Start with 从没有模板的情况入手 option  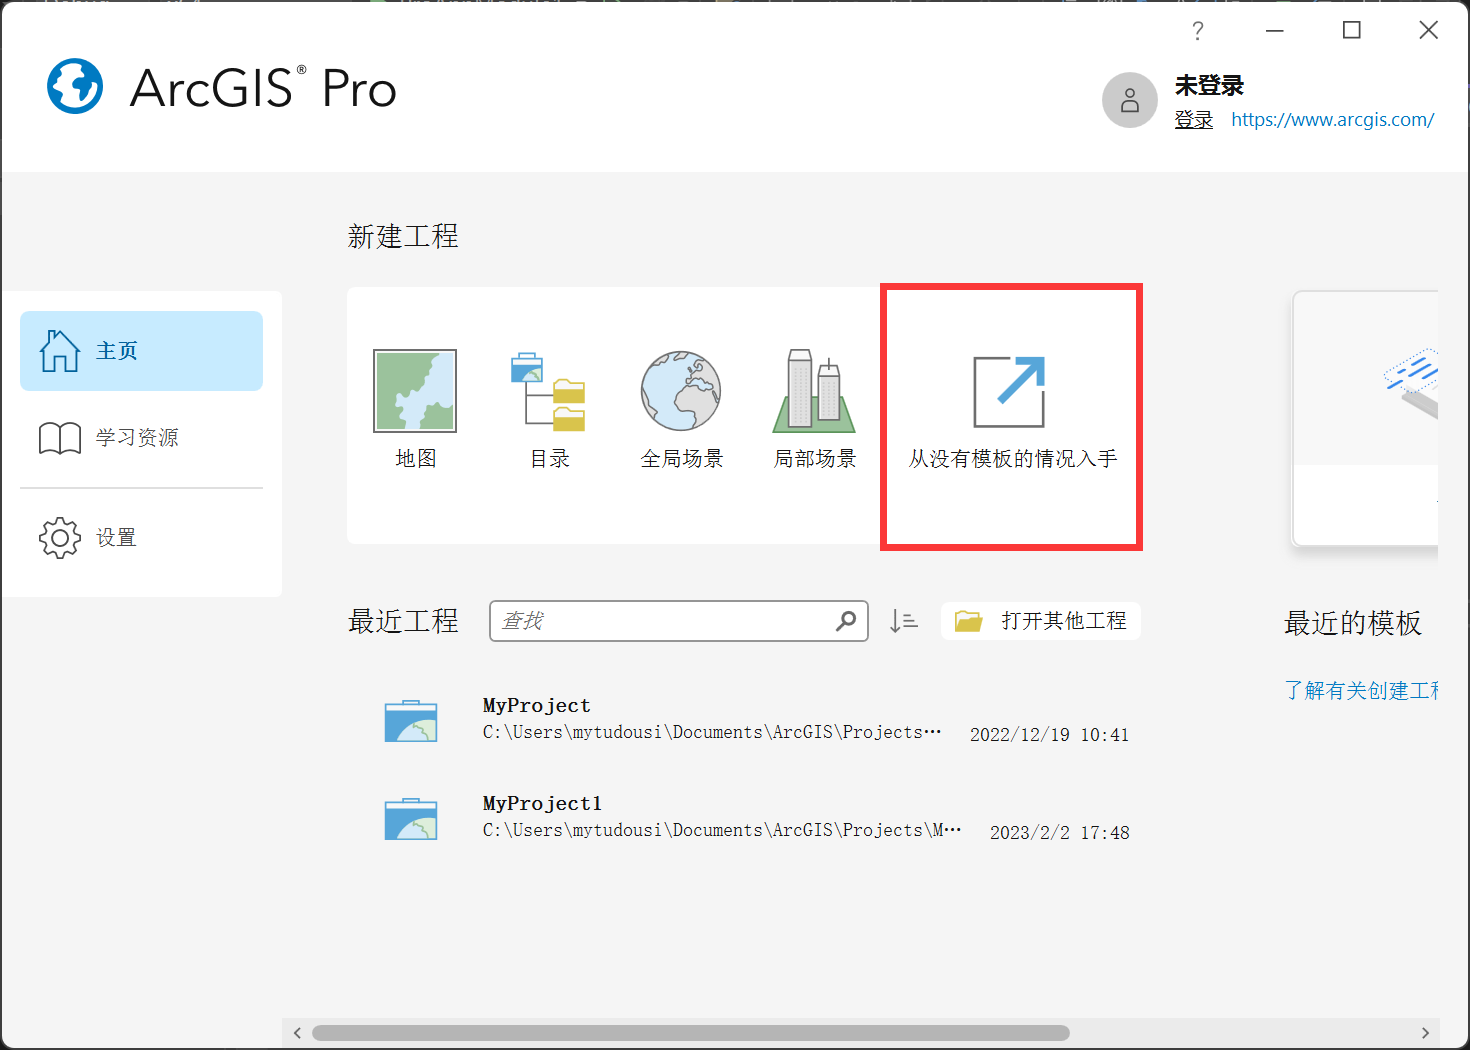[x=1012, y=413]
